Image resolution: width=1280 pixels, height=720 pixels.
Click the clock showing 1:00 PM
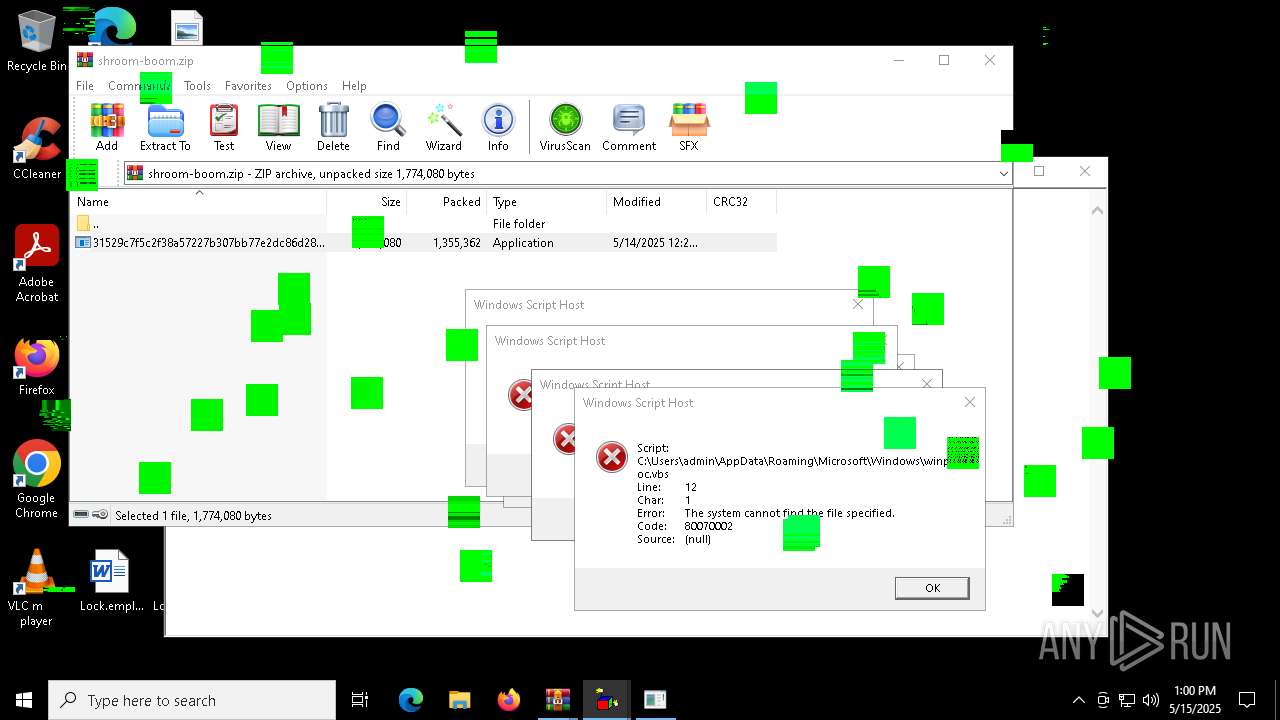pyautogui.click(x=1194, y=700)
